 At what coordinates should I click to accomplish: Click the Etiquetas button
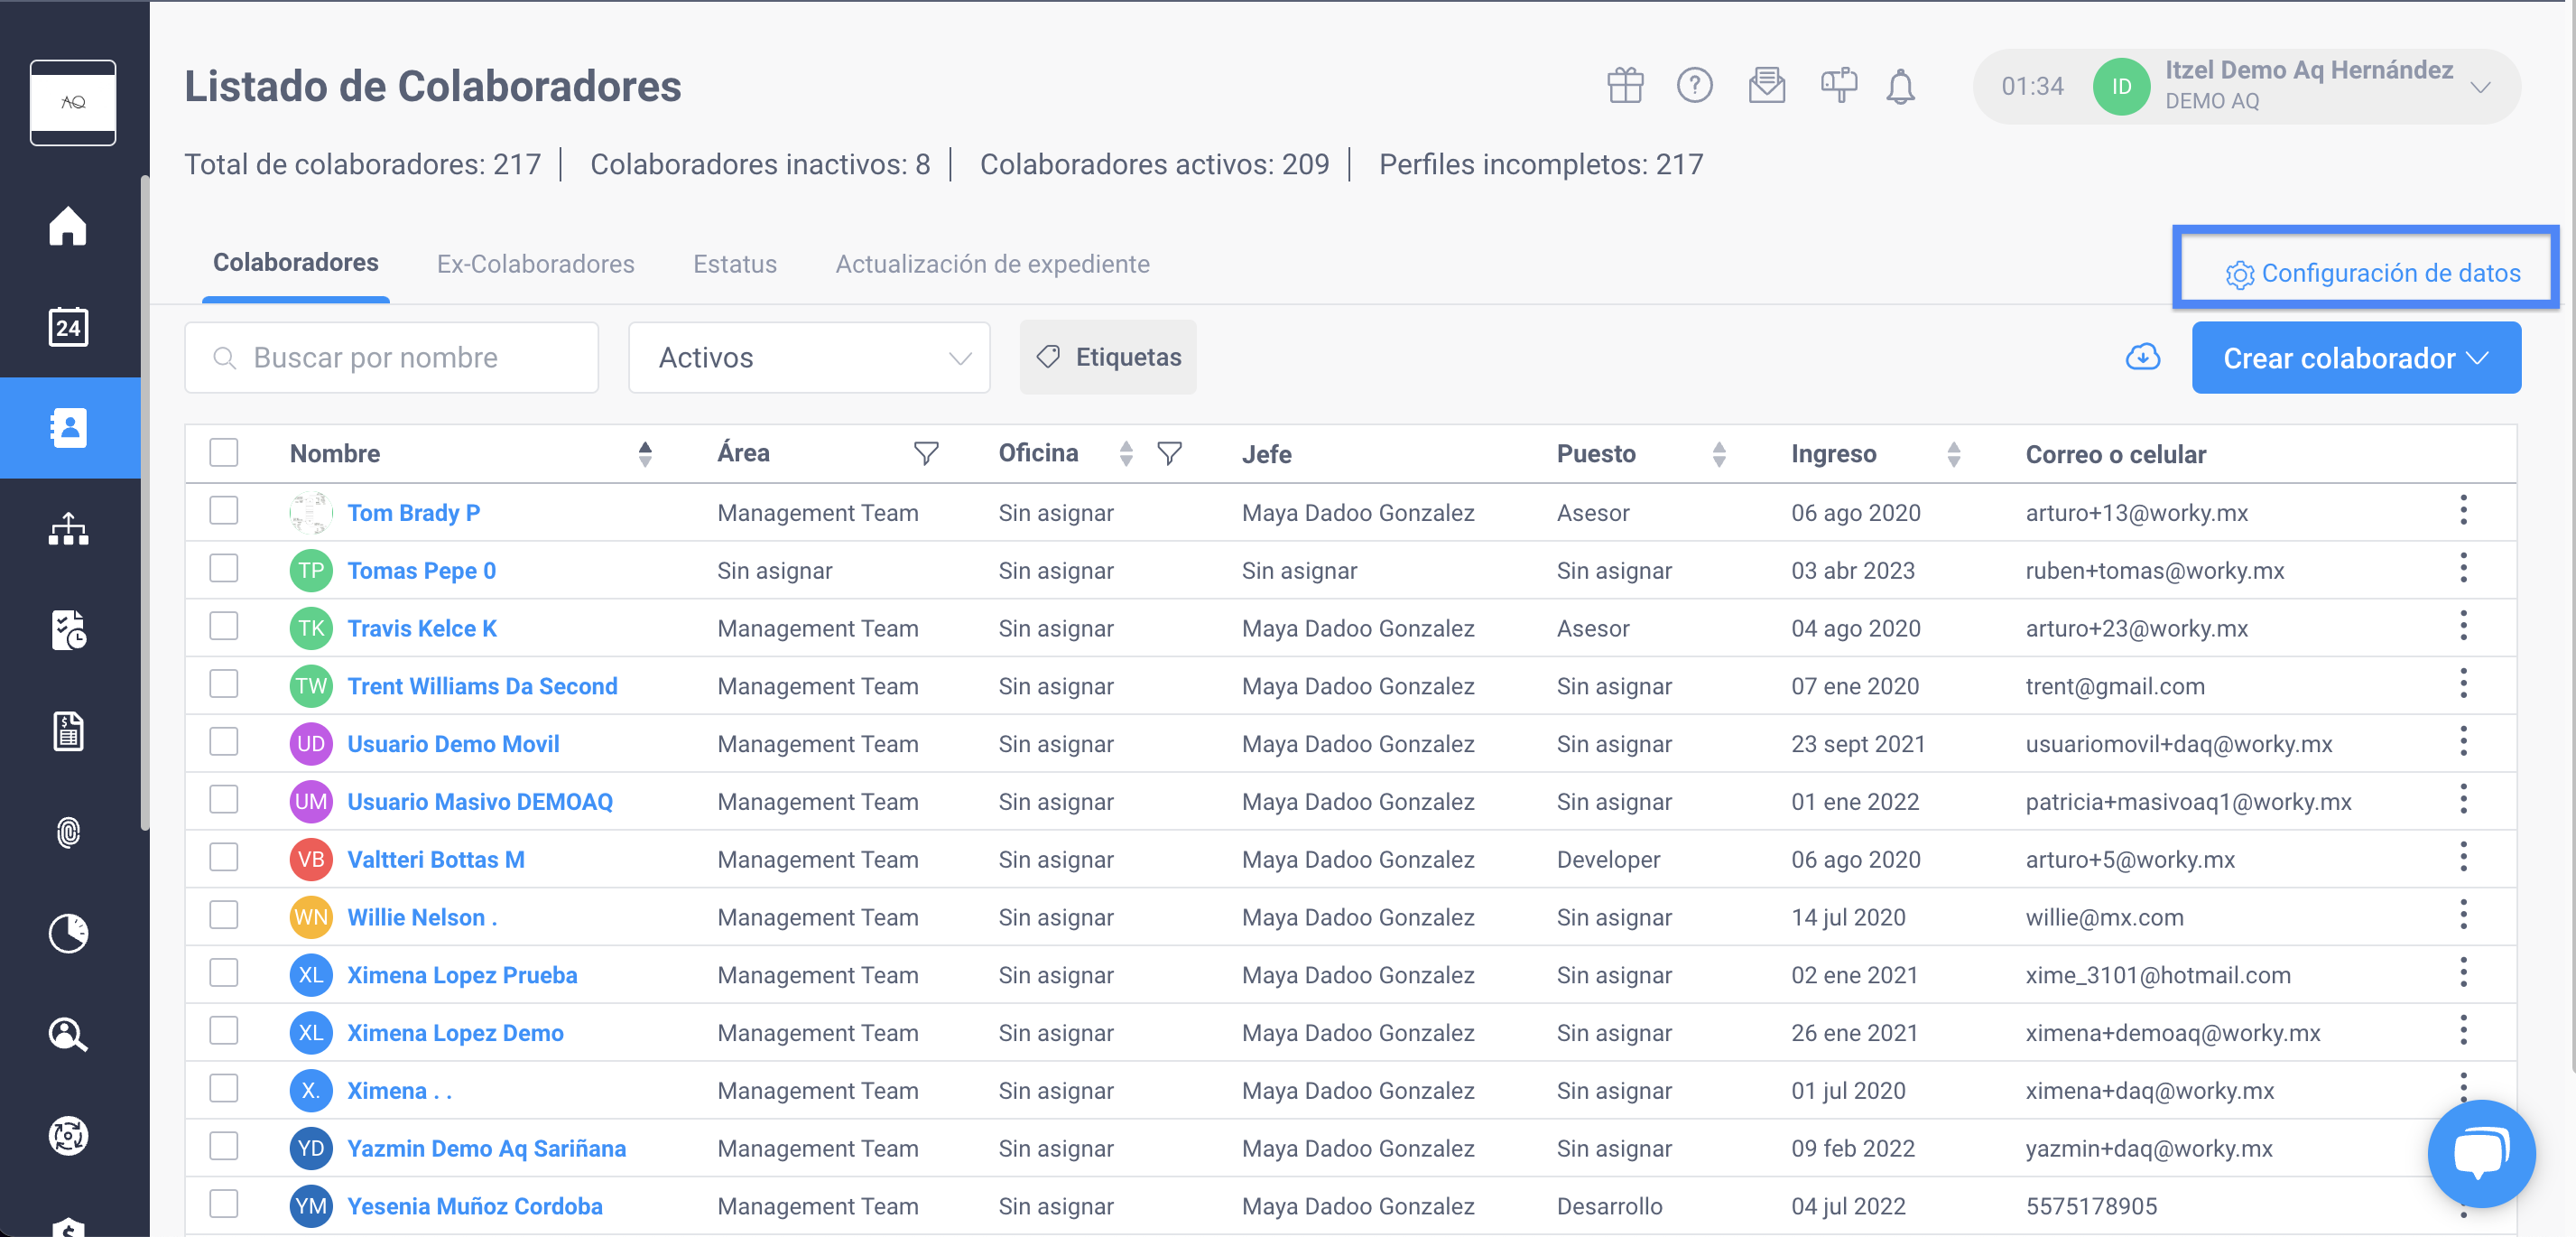(x=1108, y=357)
